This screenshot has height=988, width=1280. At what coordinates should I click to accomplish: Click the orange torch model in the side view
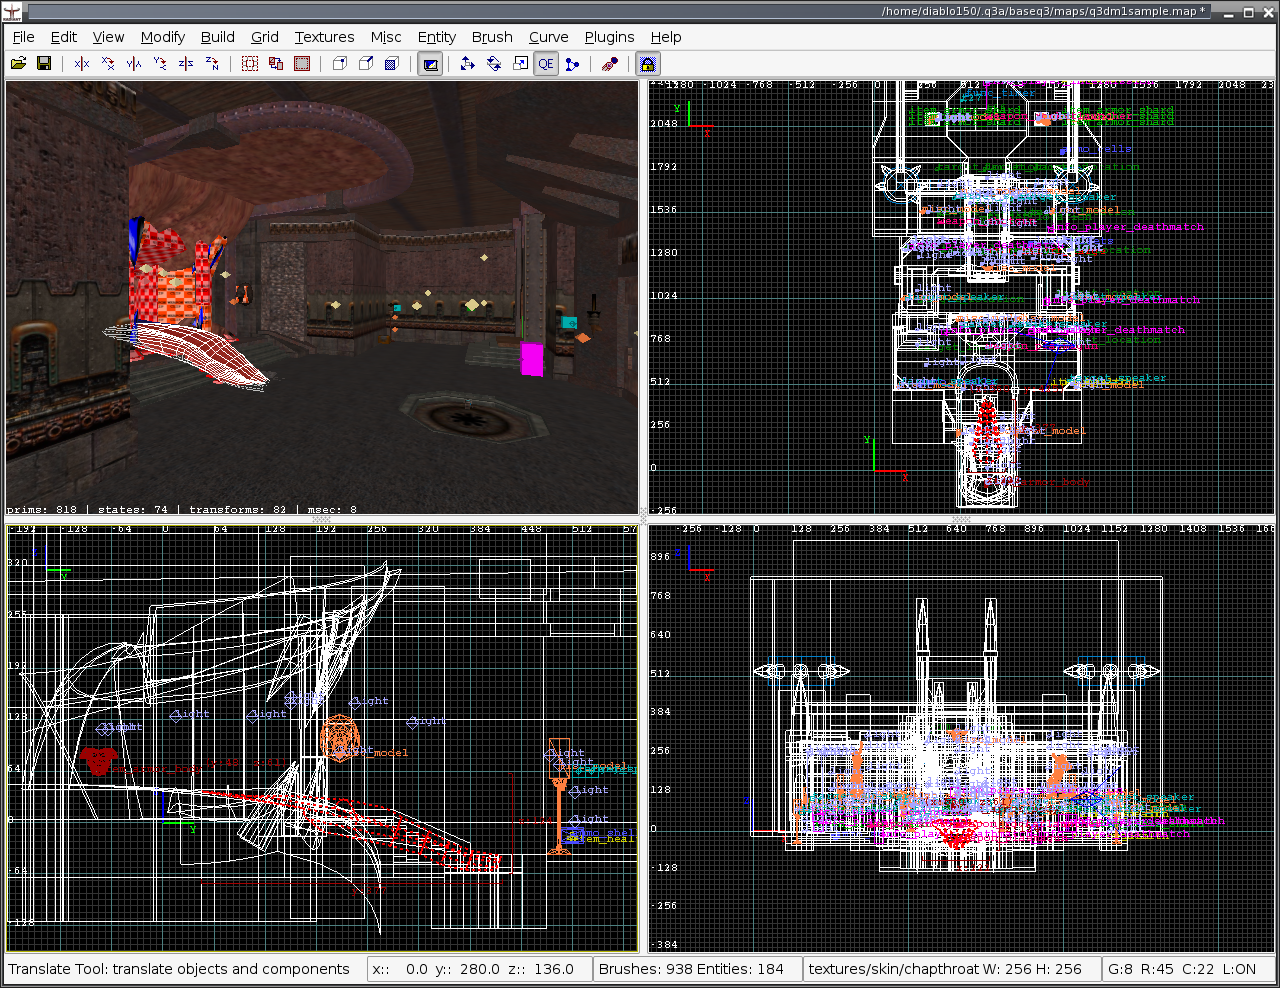pos(559,815)
